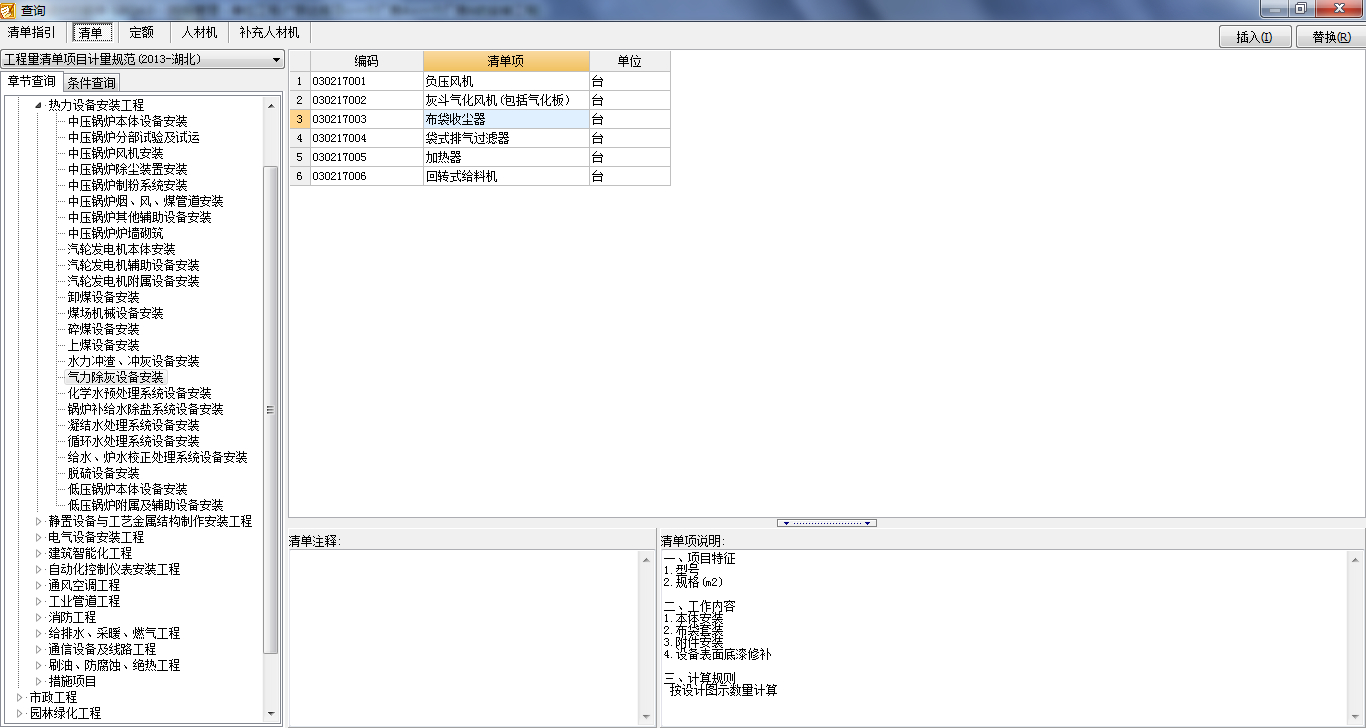Open the 定额 tab
Screen dimensions: 1366x728
[x=142, y=32]
